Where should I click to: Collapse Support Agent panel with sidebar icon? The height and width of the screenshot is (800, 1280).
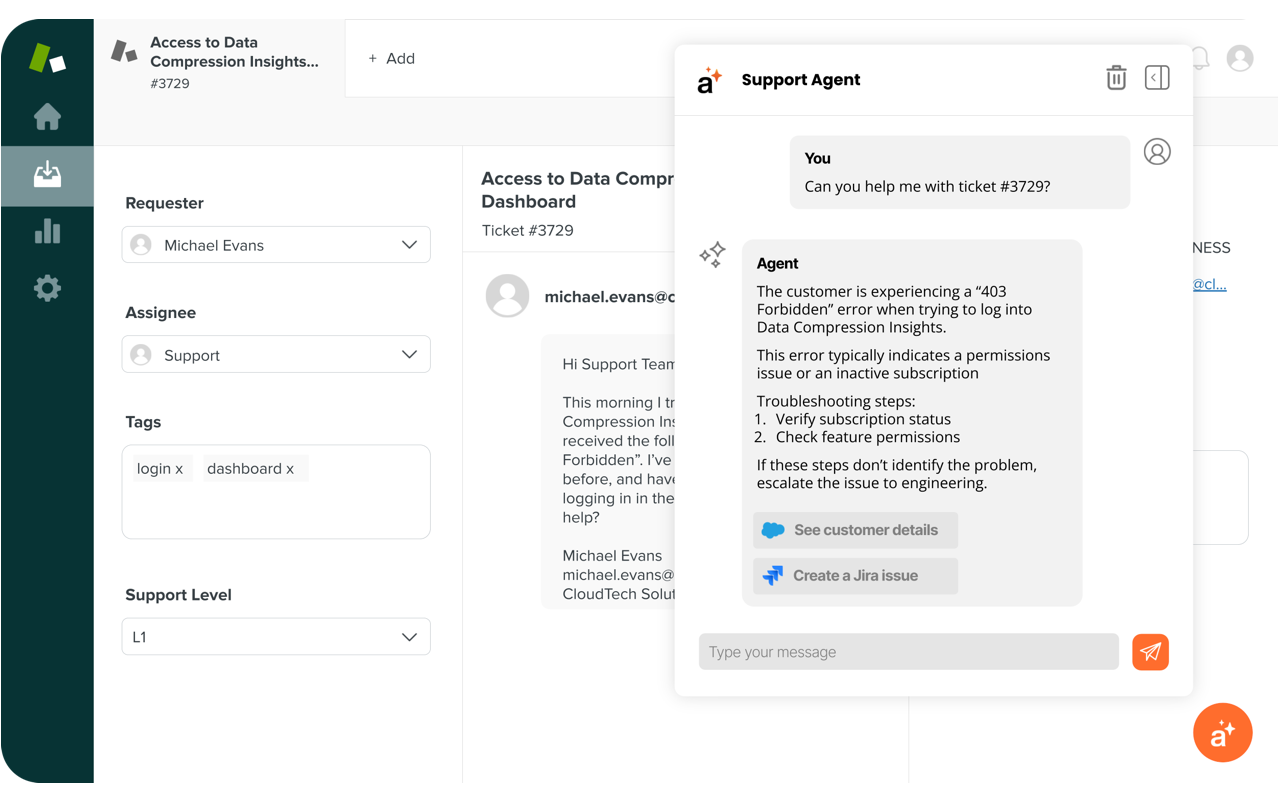point(1157,77)
